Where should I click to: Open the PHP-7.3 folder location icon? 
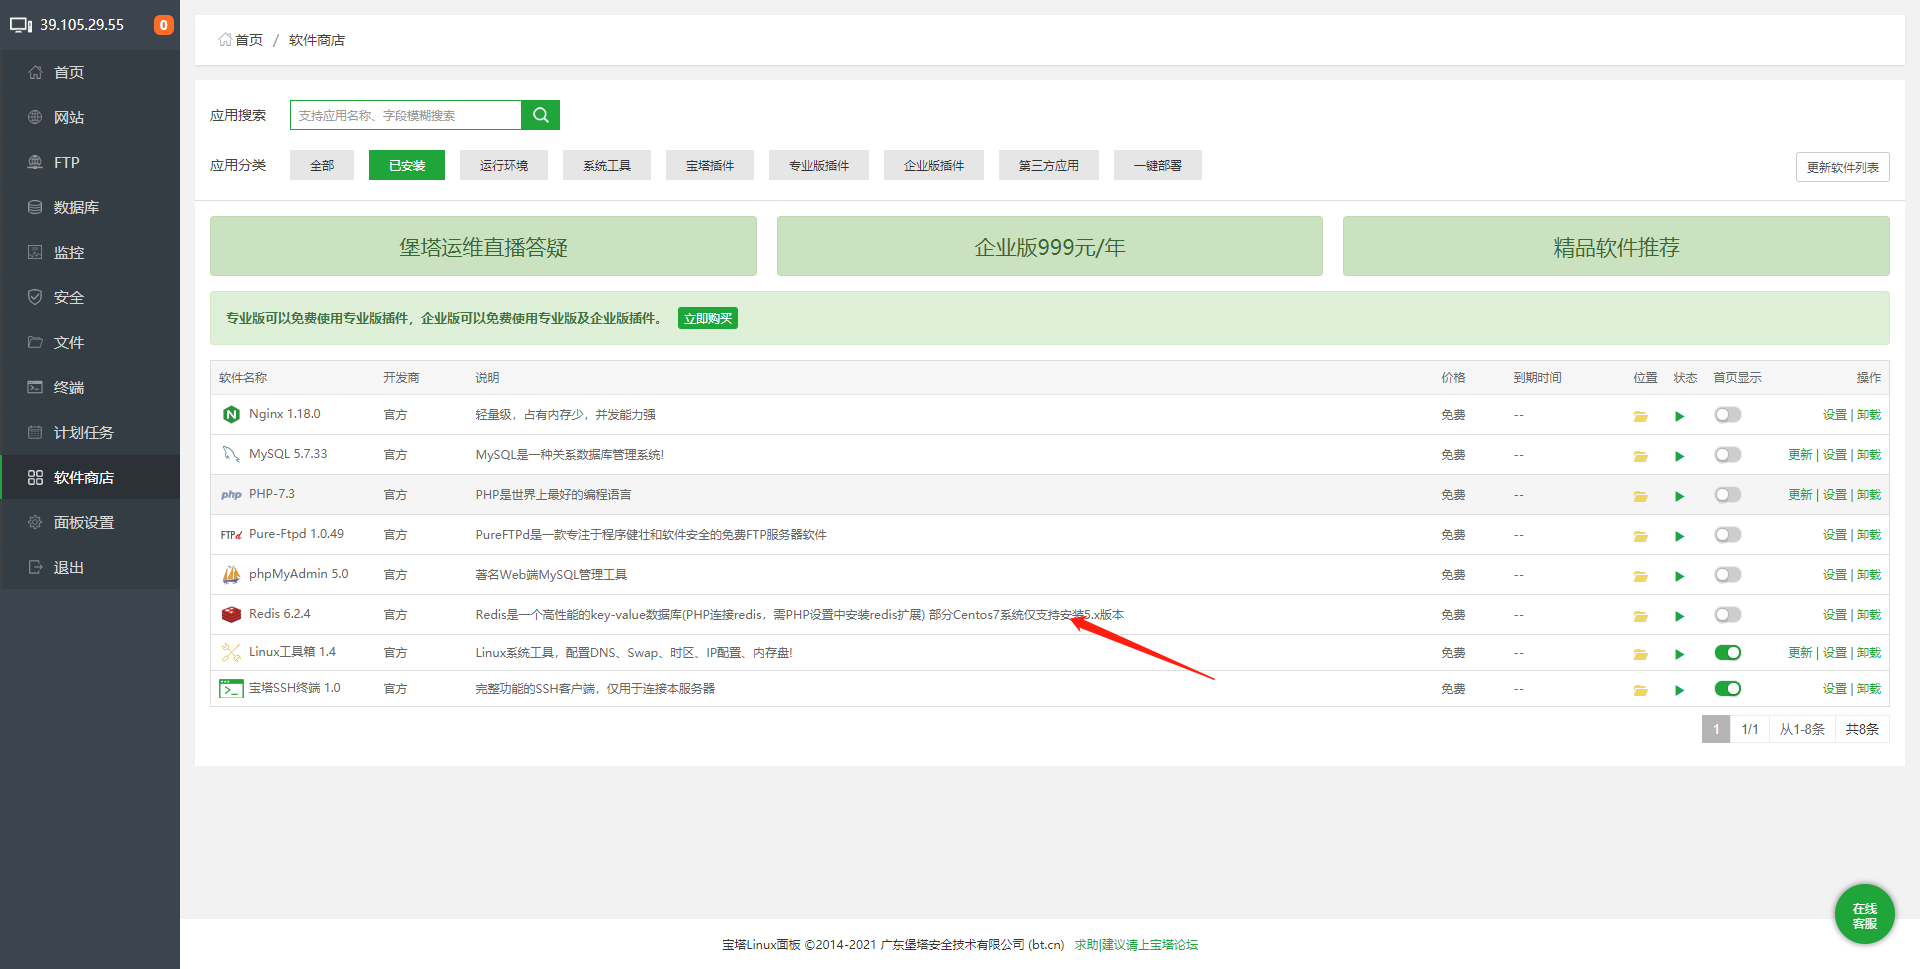(1640, 496)
